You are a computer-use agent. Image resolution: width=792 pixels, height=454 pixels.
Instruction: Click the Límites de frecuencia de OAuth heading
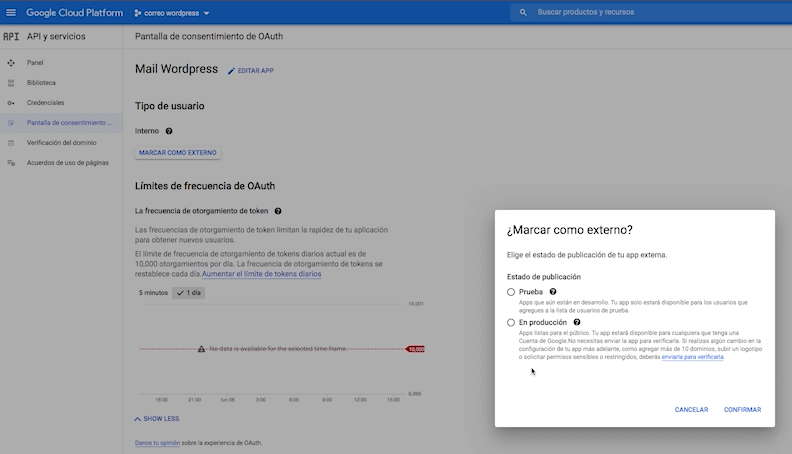tap(205, 186)
